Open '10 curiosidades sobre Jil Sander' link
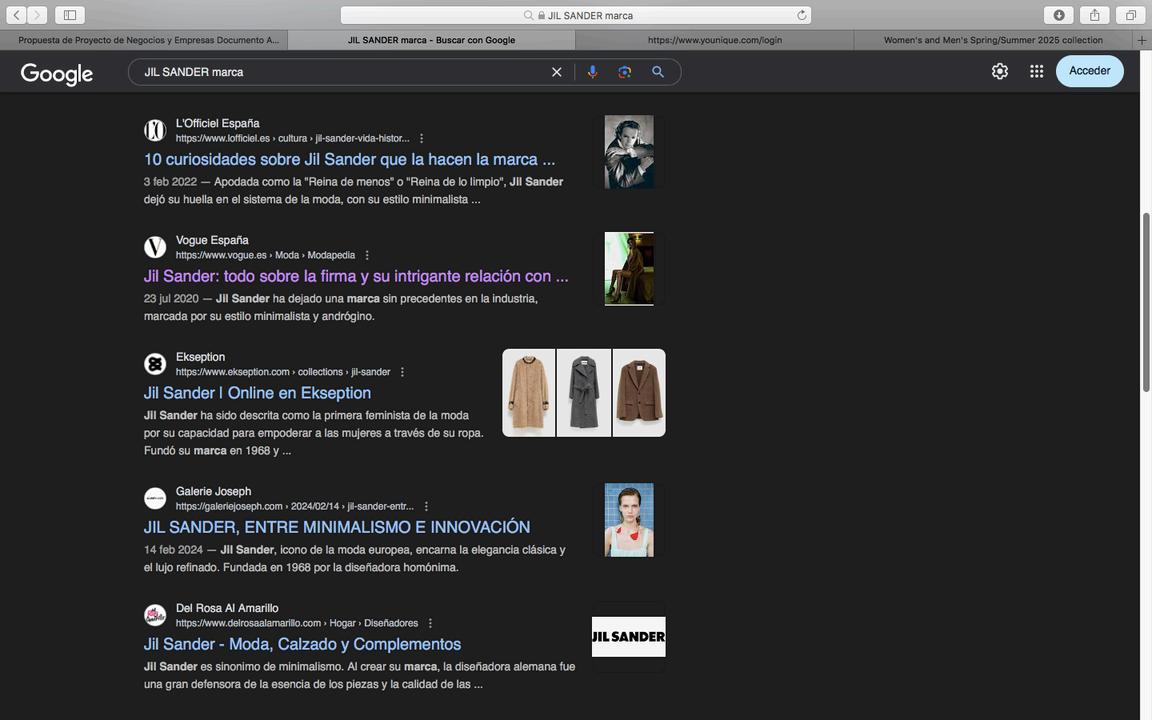1152x720 pixels. tap(350, 159)
